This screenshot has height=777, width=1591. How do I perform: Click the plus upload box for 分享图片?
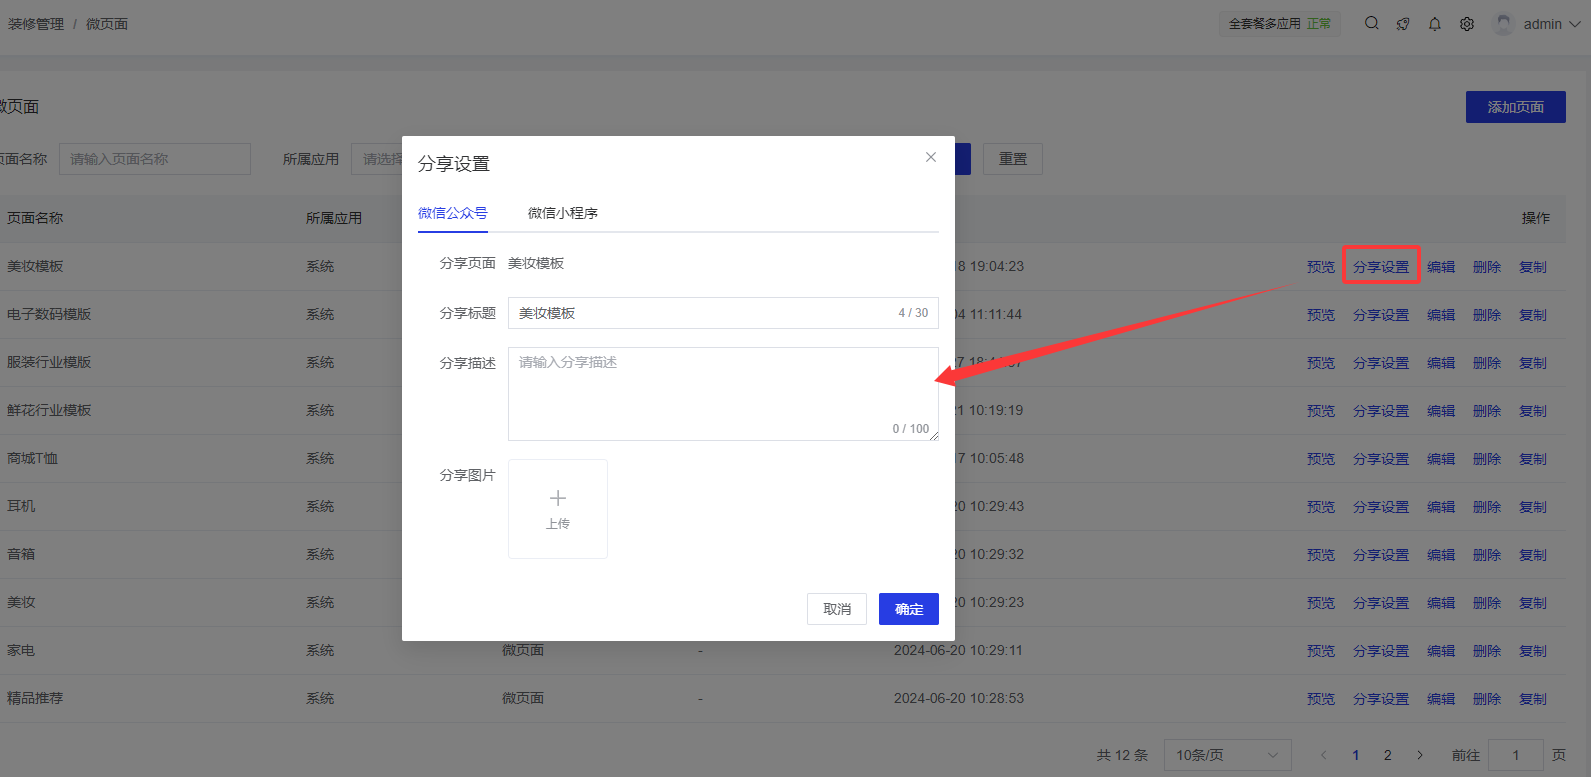coord(558,509)
